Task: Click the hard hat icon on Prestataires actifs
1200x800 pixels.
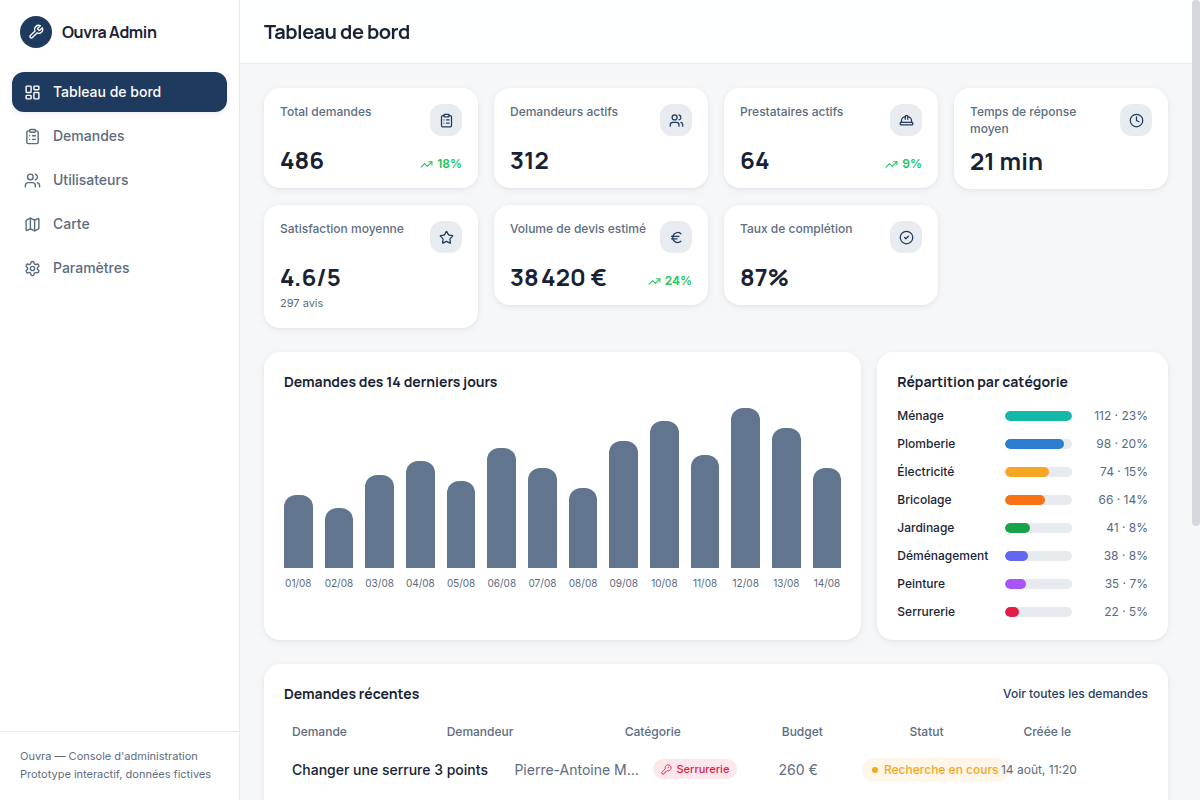Action: [906, 120]
